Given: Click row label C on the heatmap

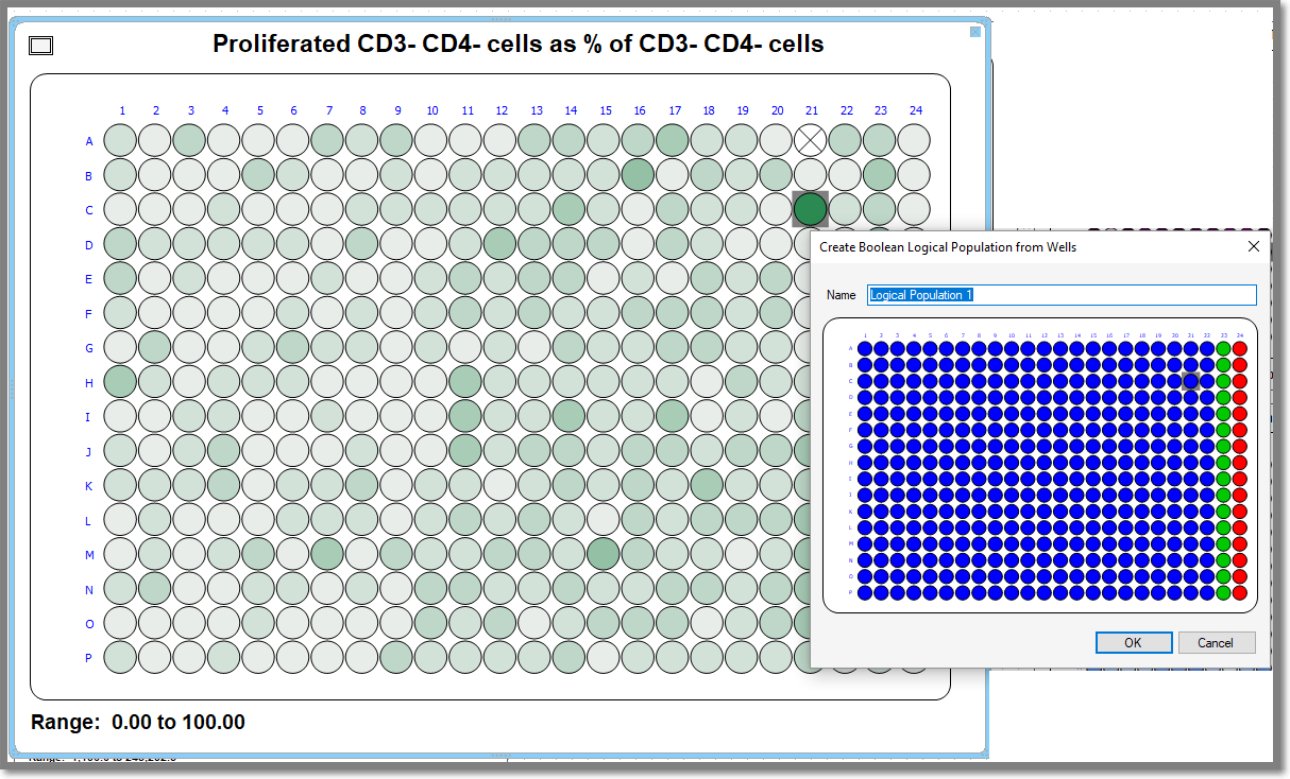Looking at the screenshot, I should 89,211.
